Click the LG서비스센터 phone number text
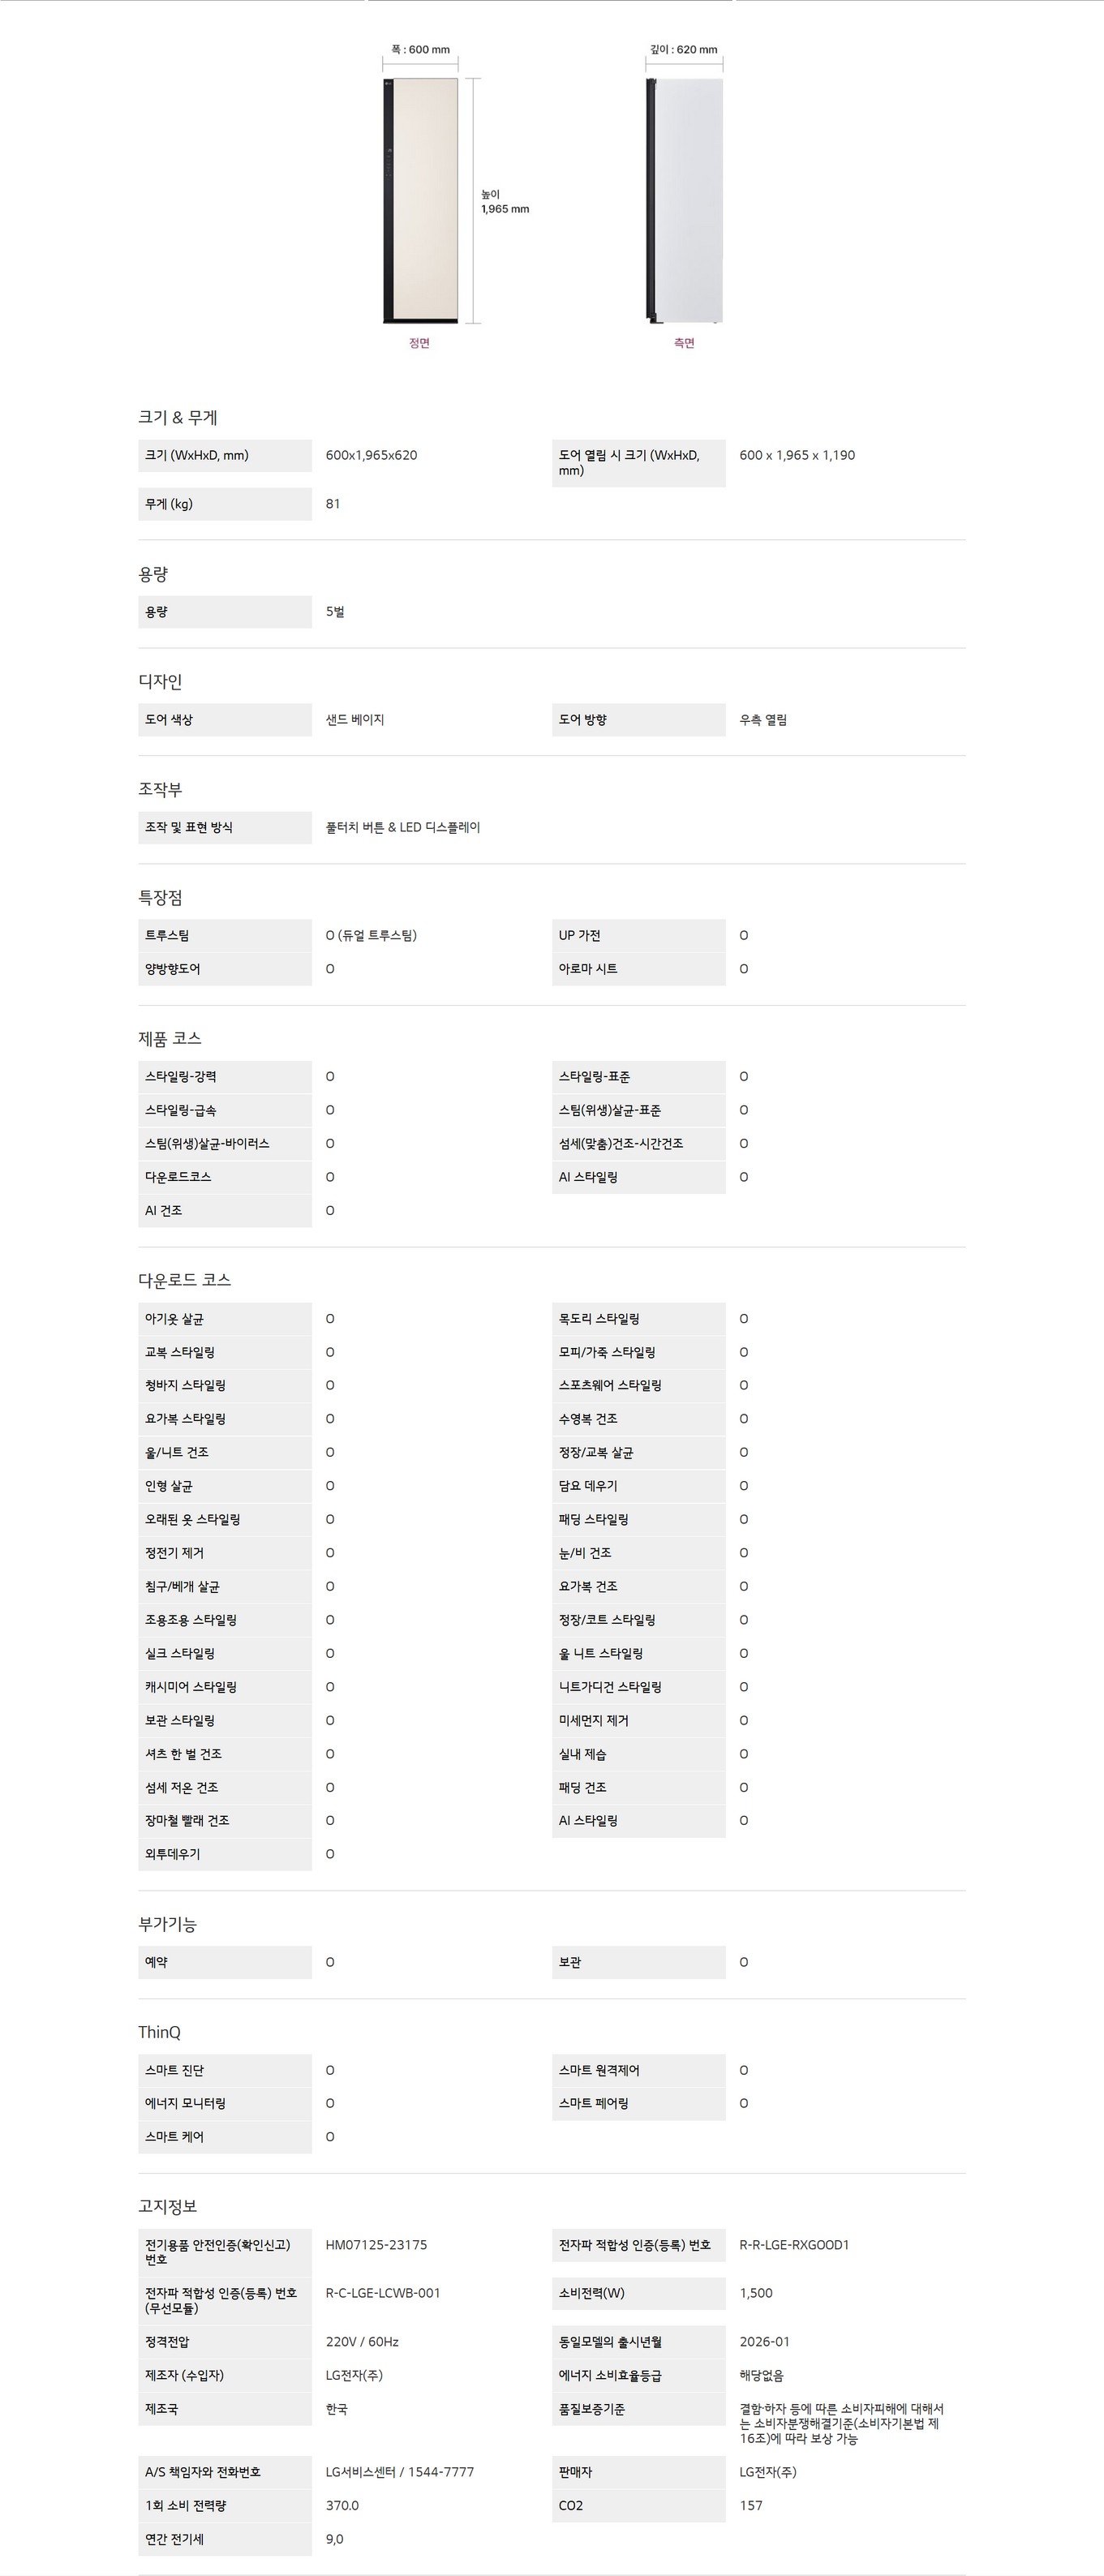1104x2576 pixels. pyautogui.click(x=400, y=2472)
